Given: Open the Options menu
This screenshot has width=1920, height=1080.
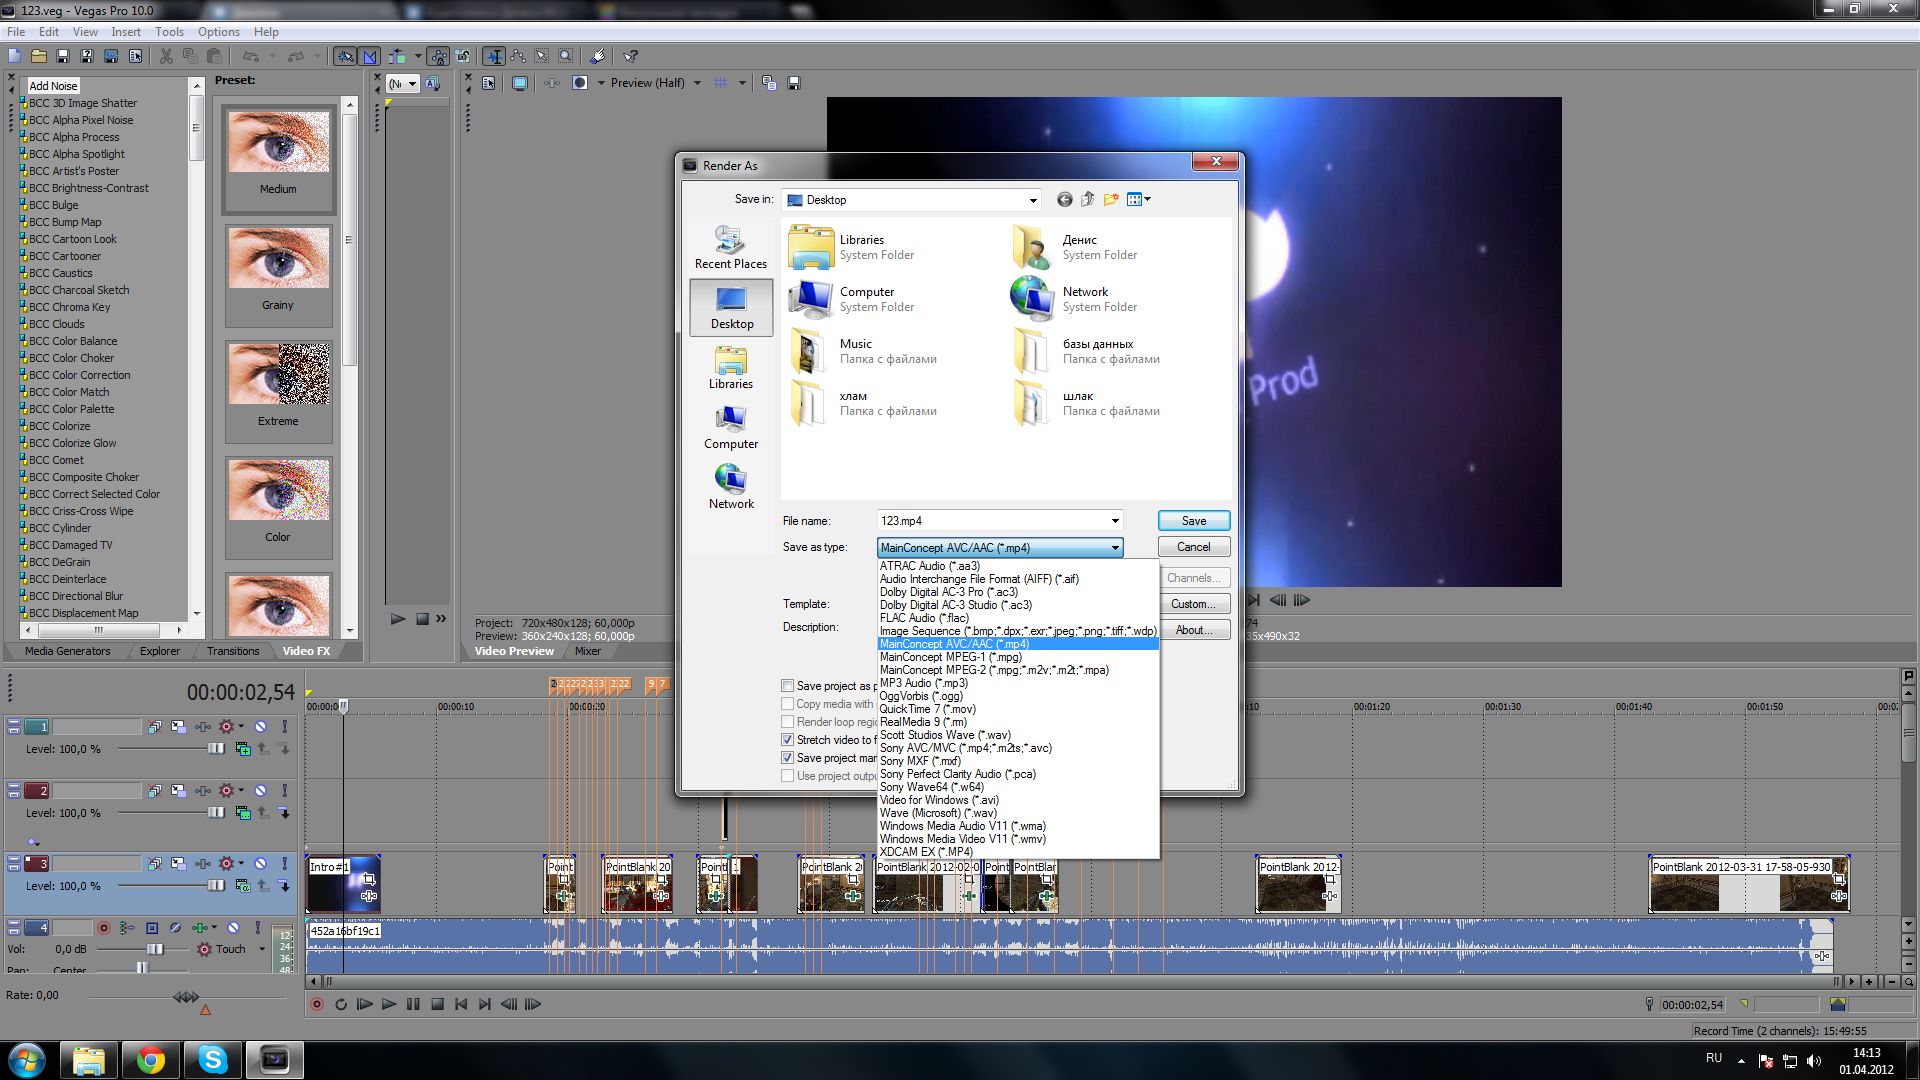Looking at the screenshot, I should coord(219,32).
